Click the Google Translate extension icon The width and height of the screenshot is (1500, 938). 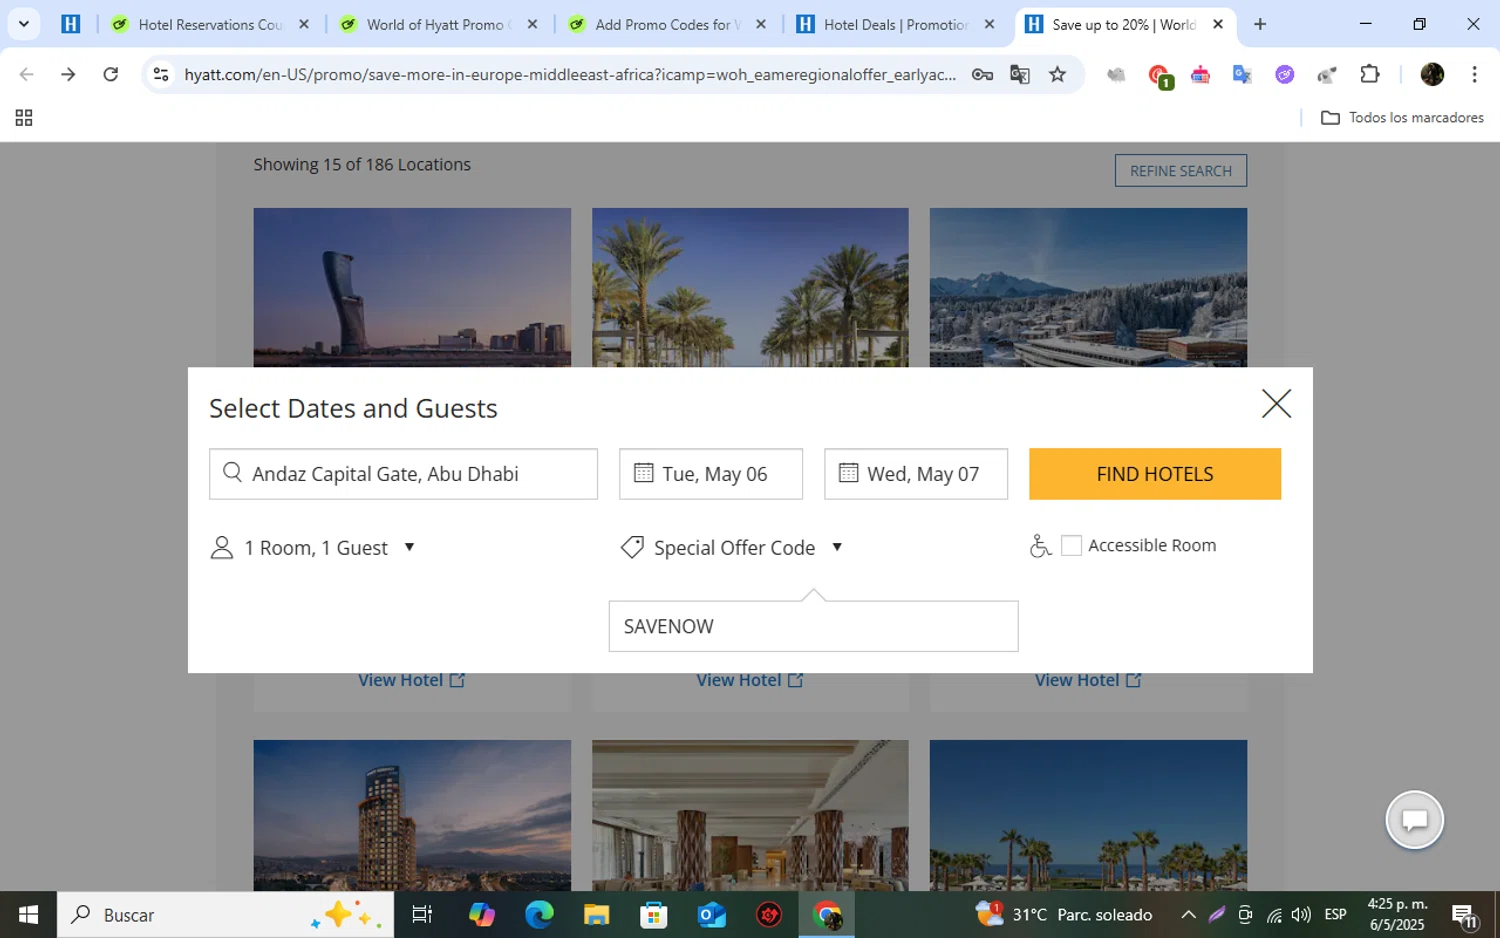[x=1242, y=74]
